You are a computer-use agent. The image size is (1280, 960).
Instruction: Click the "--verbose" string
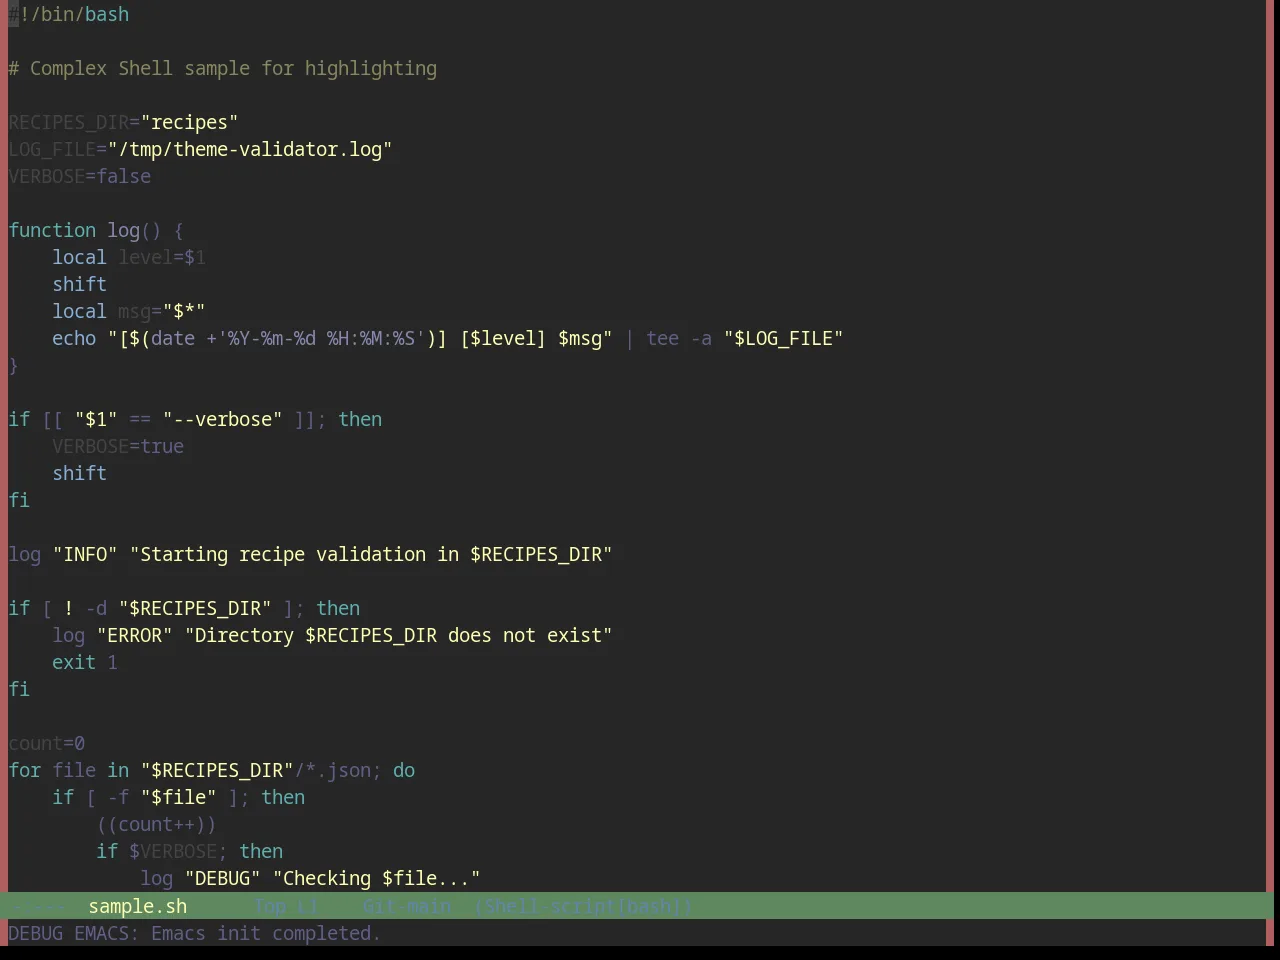click(223, 420)
